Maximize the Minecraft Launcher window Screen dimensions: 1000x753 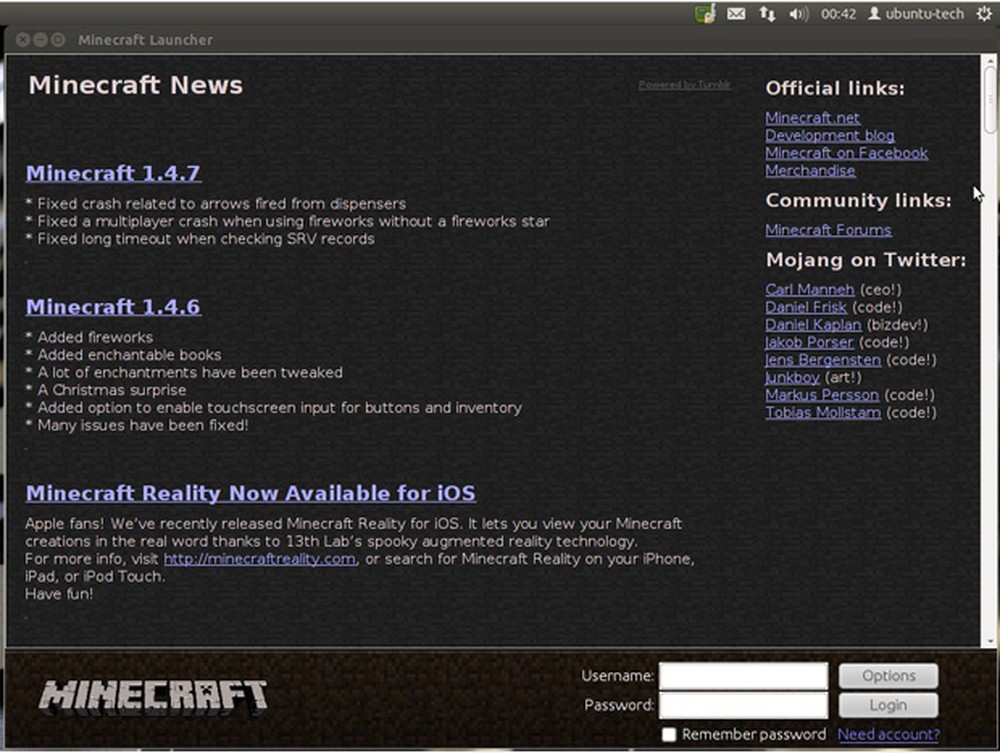(x=57, y=40)
